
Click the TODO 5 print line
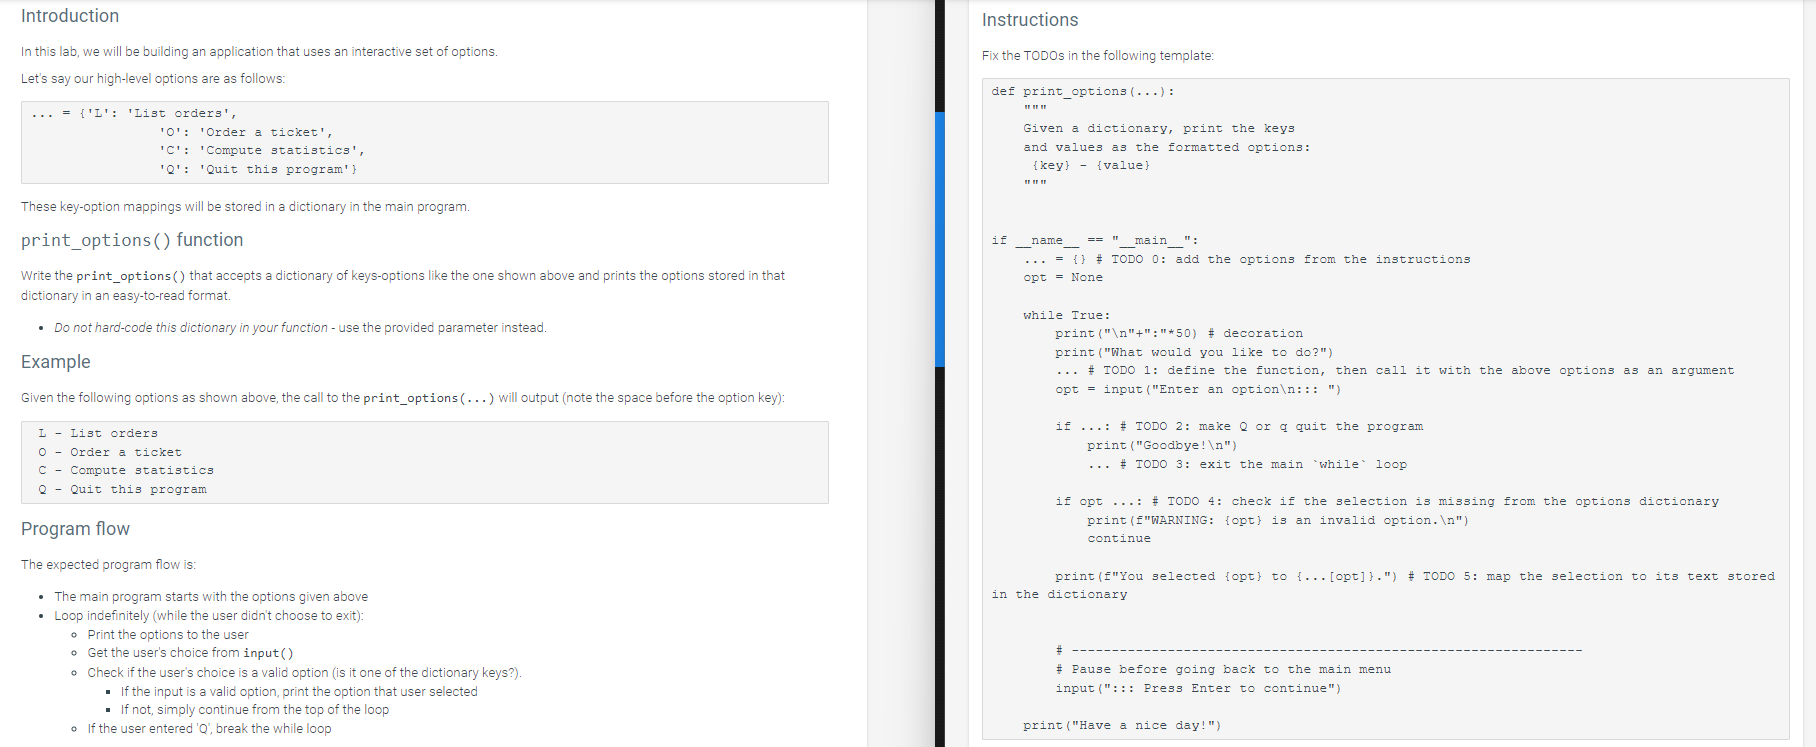(1384, 585)
